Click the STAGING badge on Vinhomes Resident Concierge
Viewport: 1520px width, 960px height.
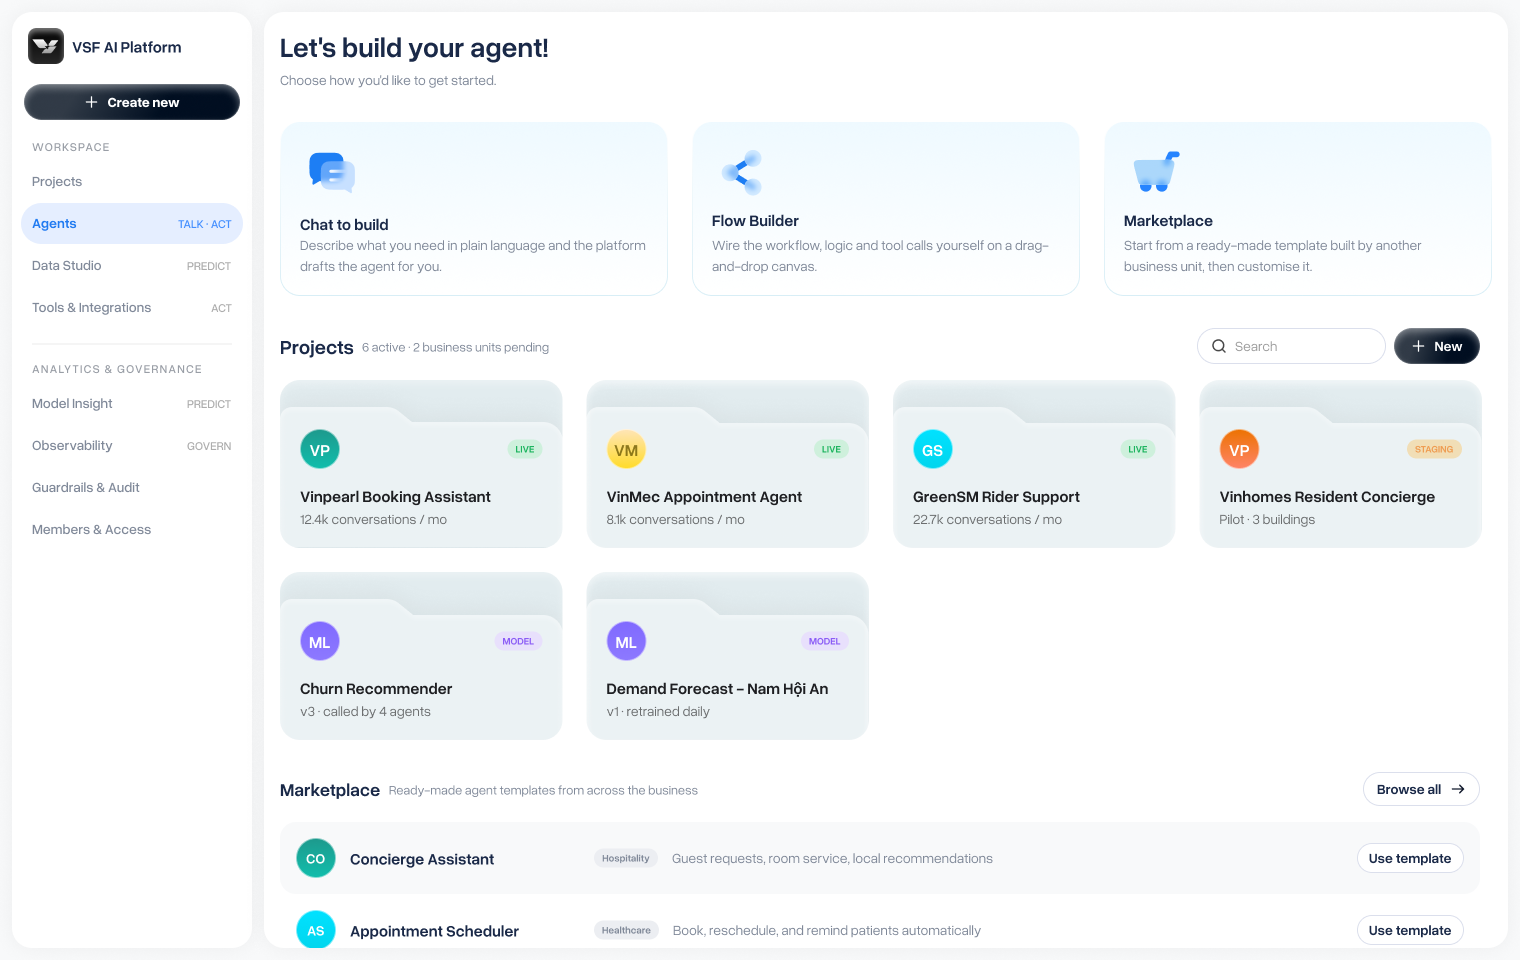(x=1434, y=449)
